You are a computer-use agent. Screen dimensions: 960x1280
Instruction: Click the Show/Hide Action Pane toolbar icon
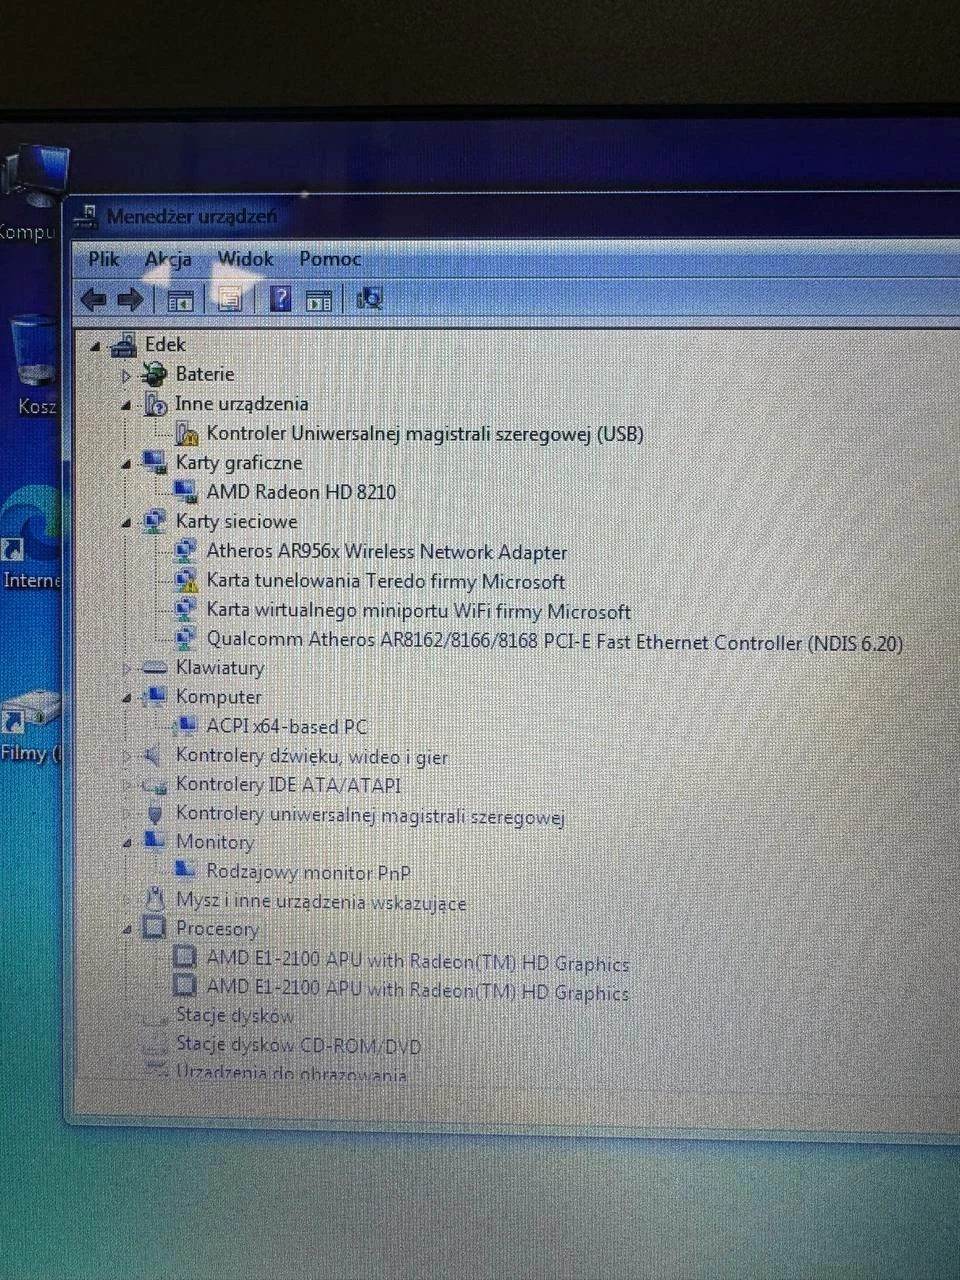[318, 299]
